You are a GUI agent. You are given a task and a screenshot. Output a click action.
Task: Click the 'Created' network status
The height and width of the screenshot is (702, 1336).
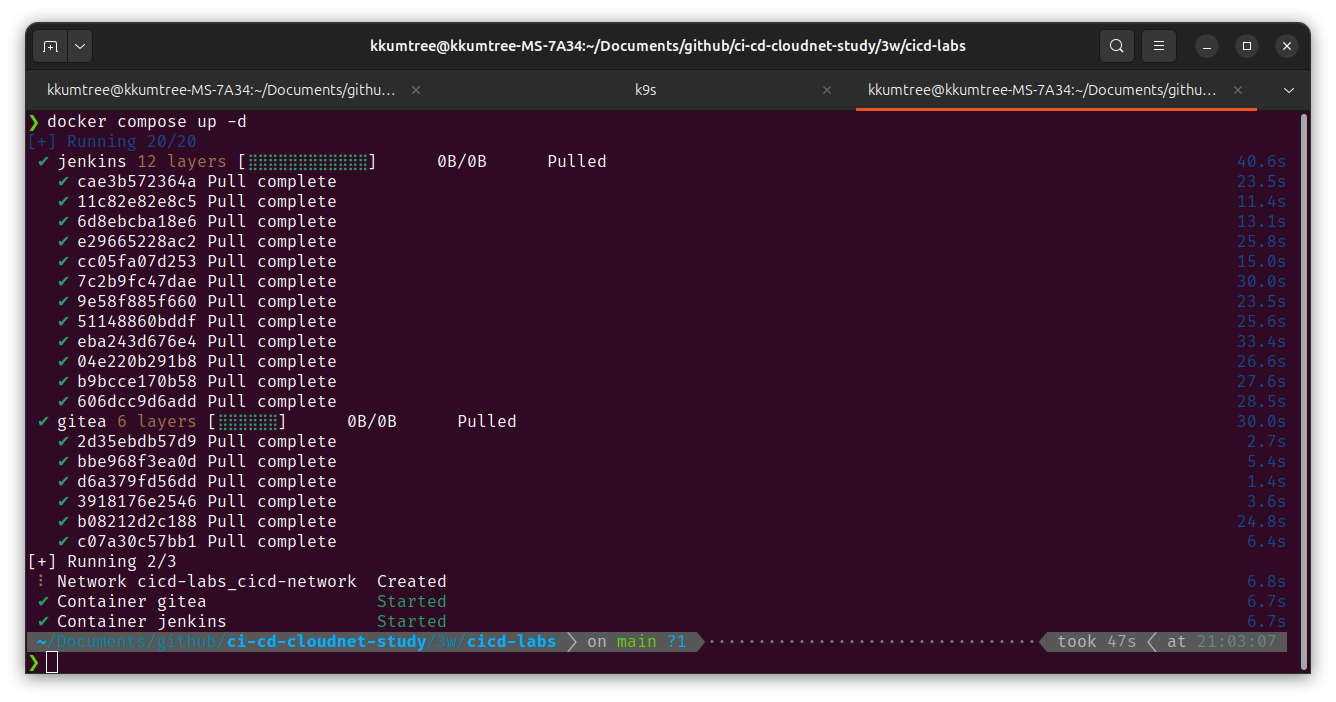click(412, 582)
